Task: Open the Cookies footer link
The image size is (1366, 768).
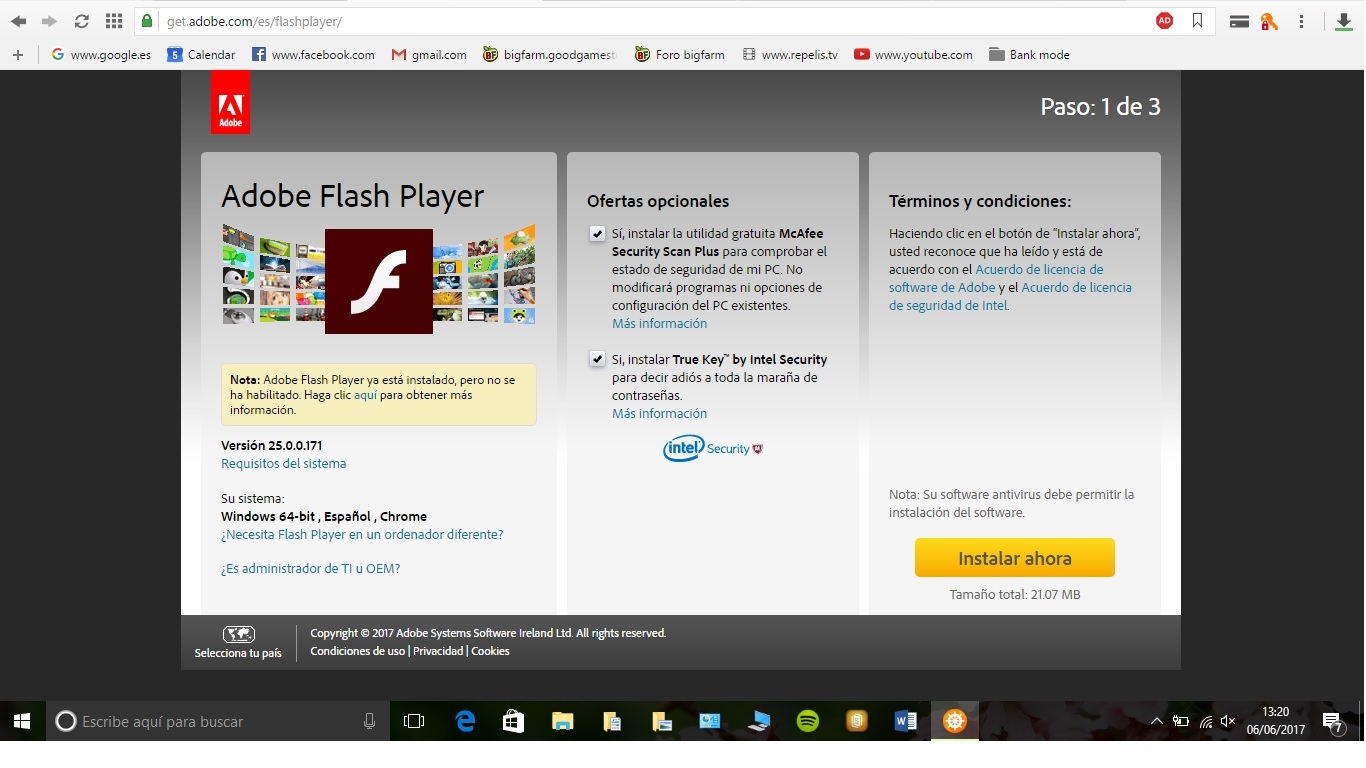Action: pyautogui.click(x=490, y=651)
